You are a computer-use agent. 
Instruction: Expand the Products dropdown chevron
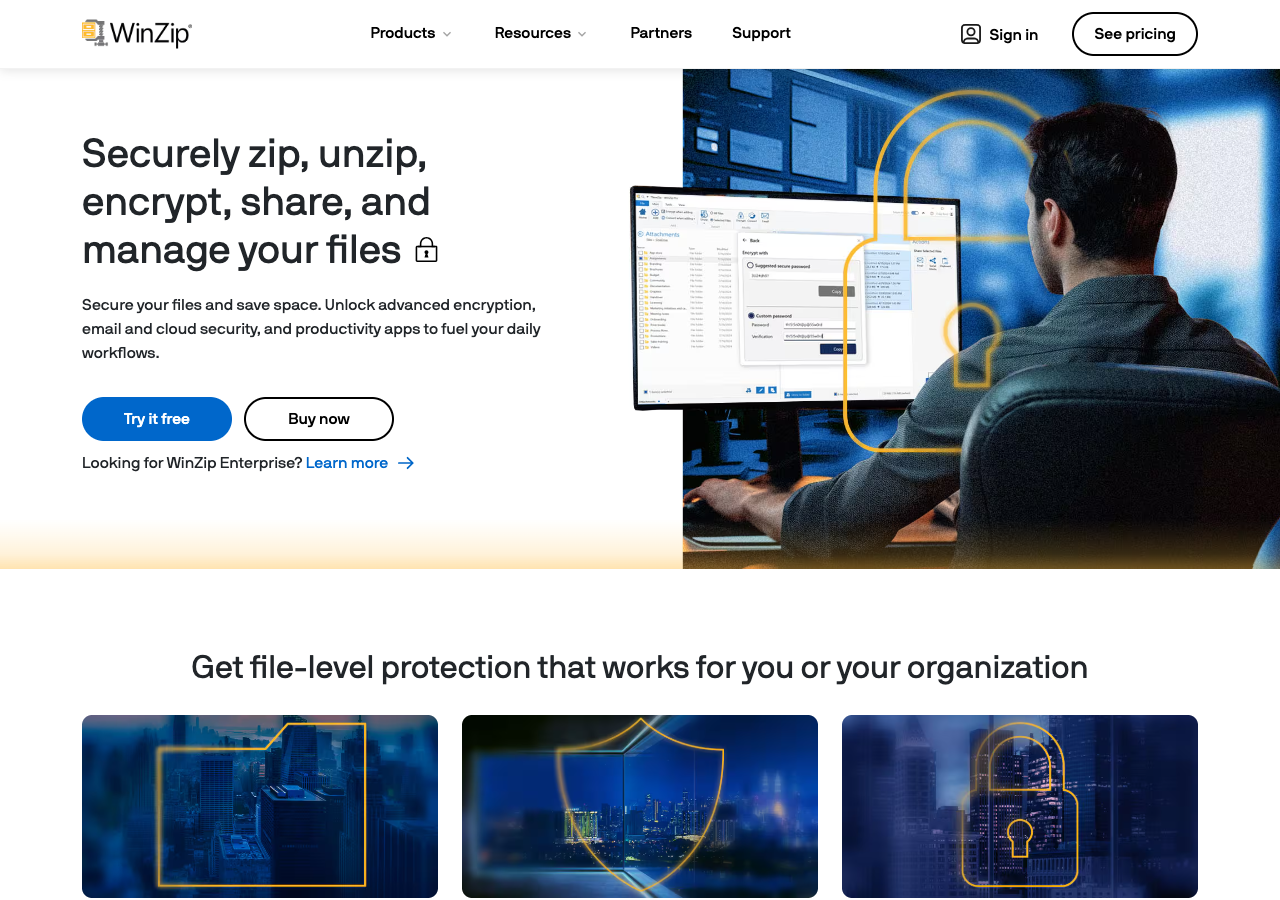coord(446,33)
